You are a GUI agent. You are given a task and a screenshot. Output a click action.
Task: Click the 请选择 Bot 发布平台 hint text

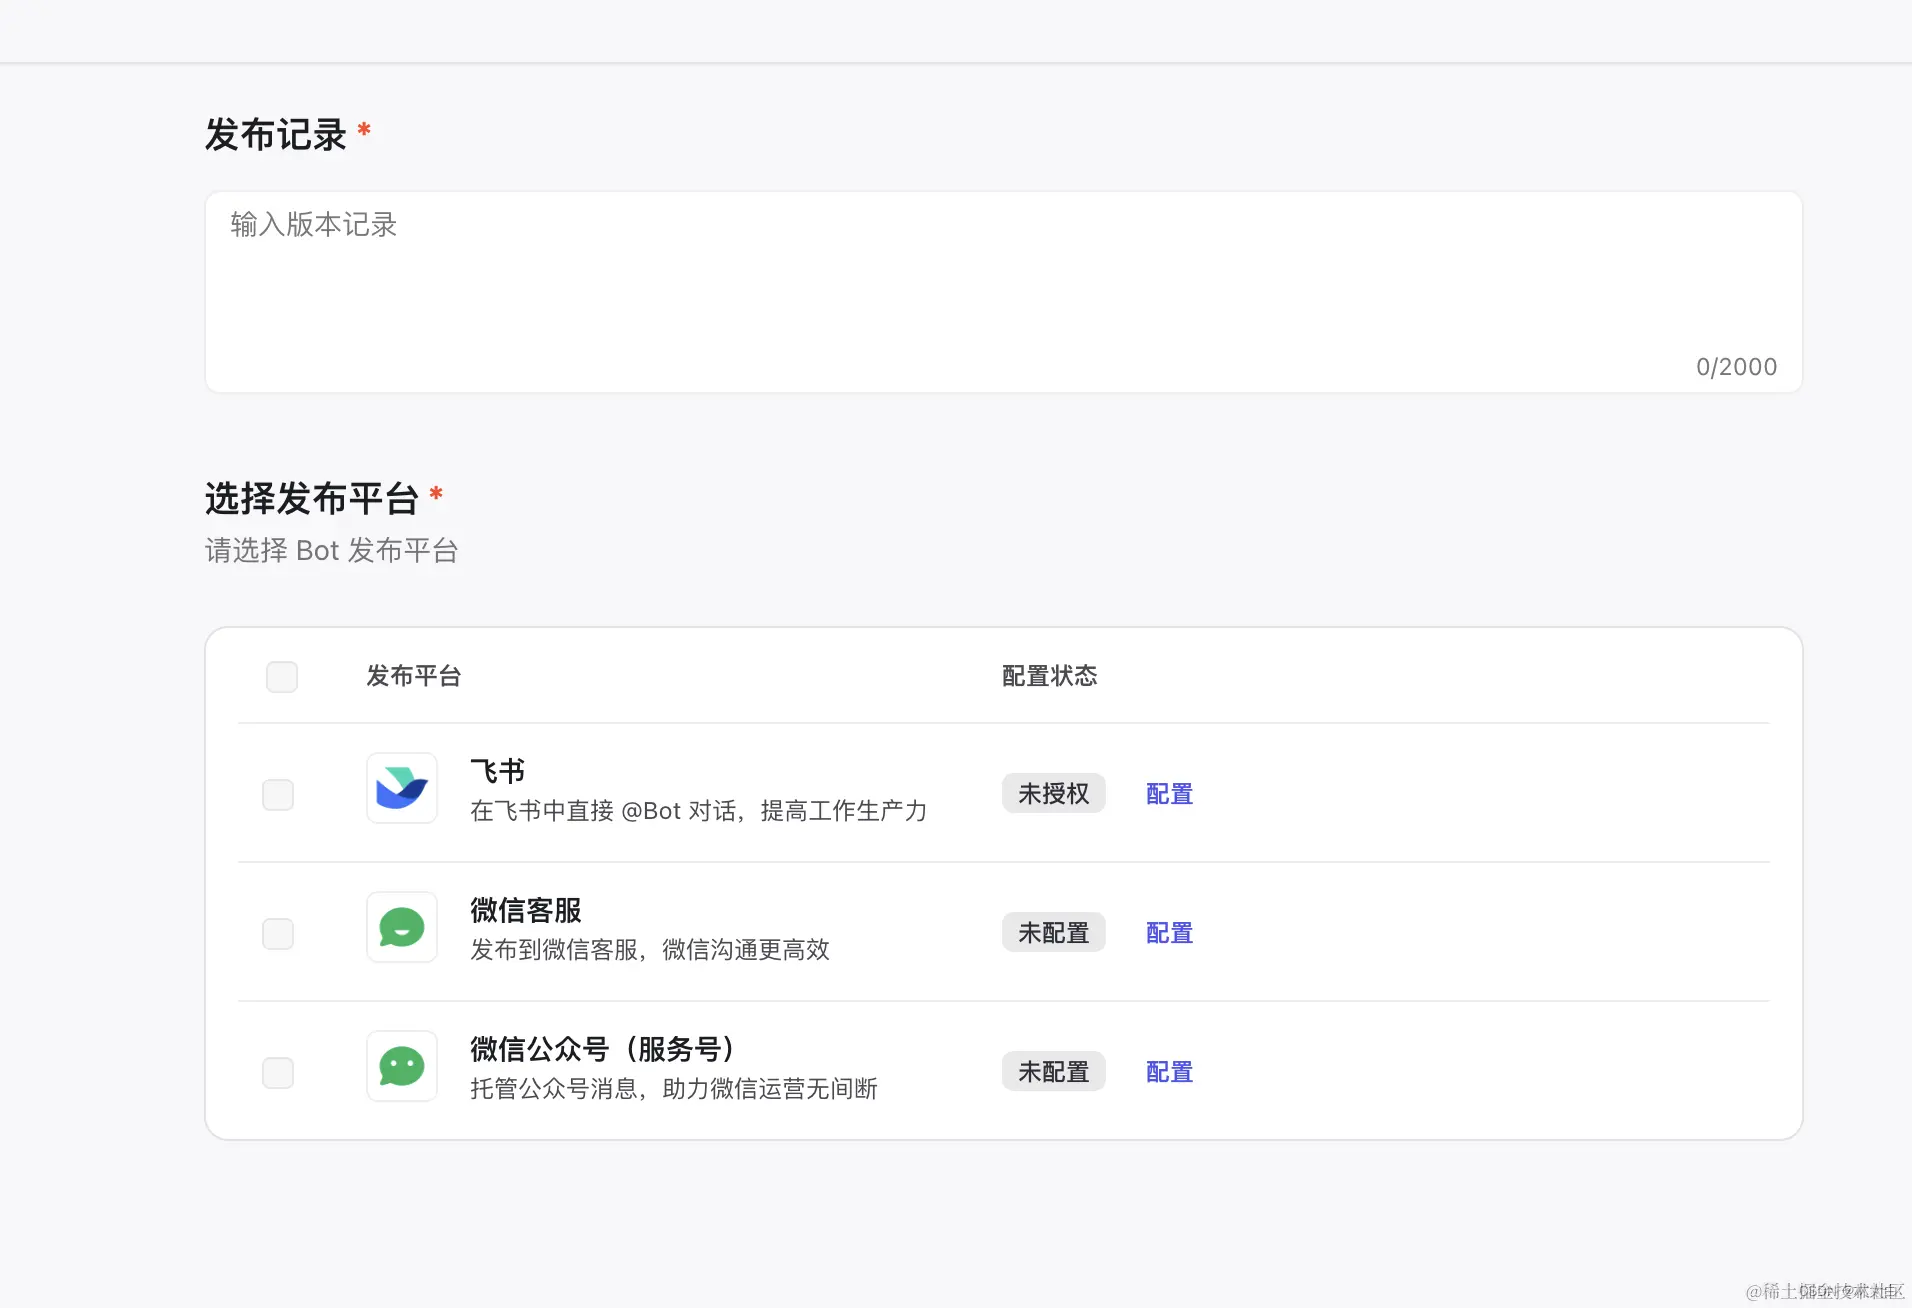(330, 550)
